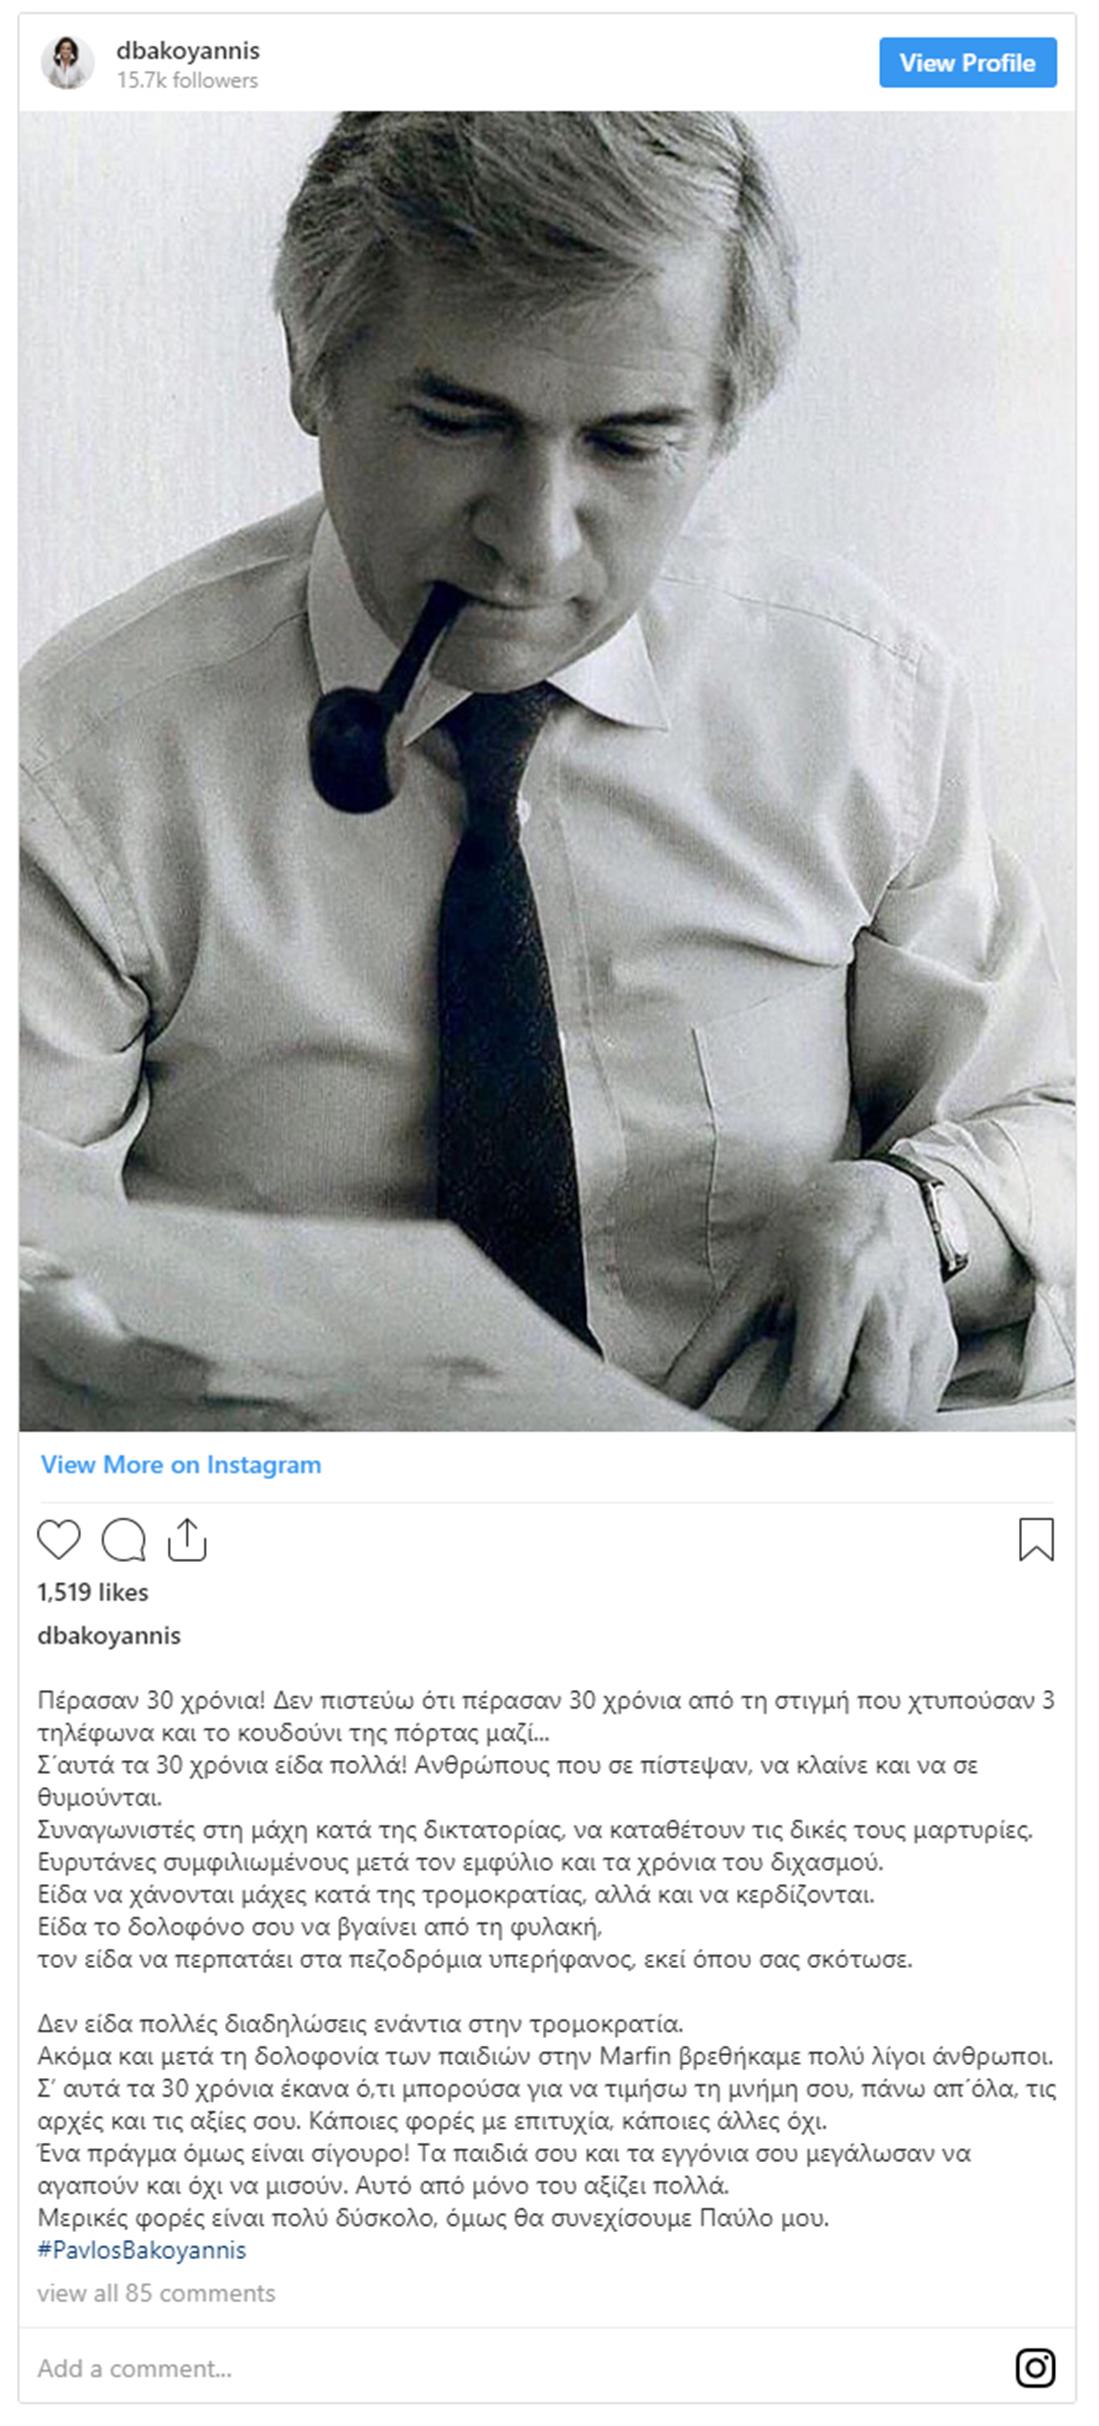
Task: Open Instagram via the logo icon at the bottom
Action: point(1035,2367)
